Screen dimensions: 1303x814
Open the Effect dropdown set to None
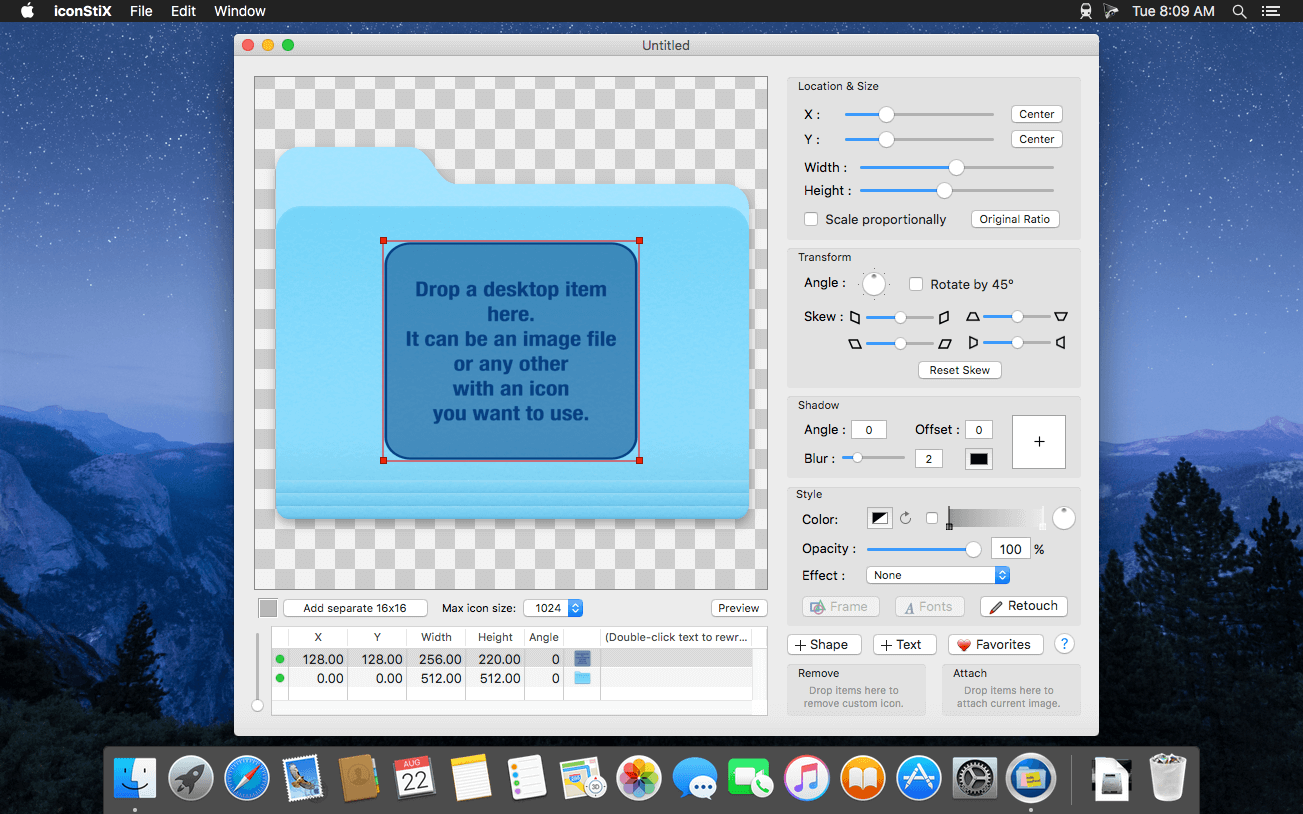coord(938,575)
